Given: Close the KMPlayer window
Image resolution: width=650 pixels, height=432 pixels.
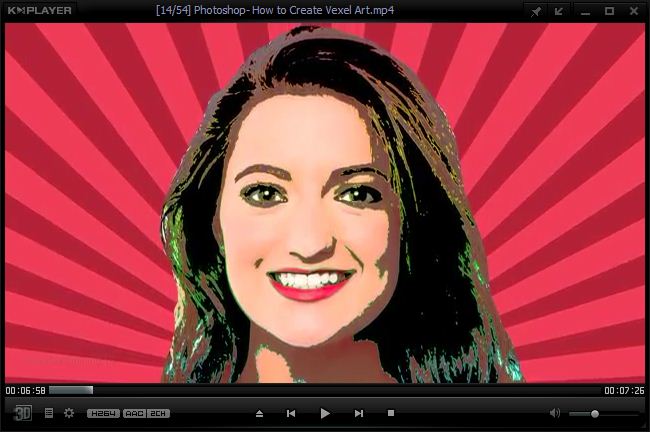Looking at the screenshot, I should (634, 11).
